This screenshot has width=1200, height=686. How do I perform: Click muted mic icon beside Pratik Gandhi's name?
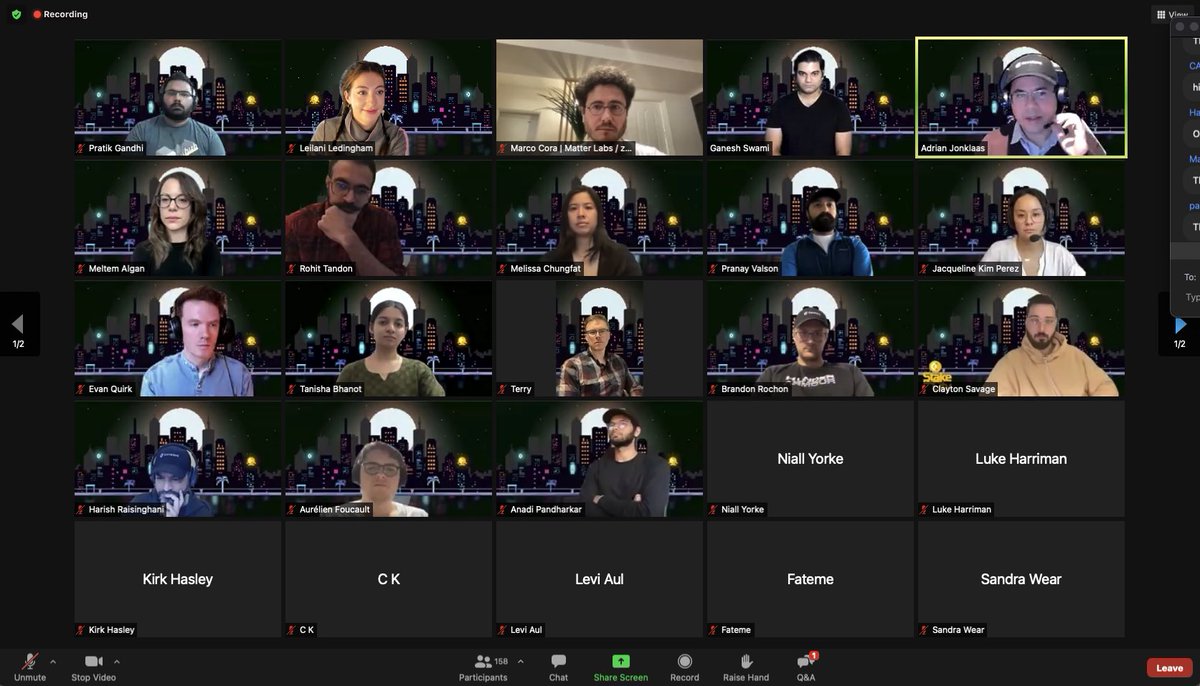point(82,148)
